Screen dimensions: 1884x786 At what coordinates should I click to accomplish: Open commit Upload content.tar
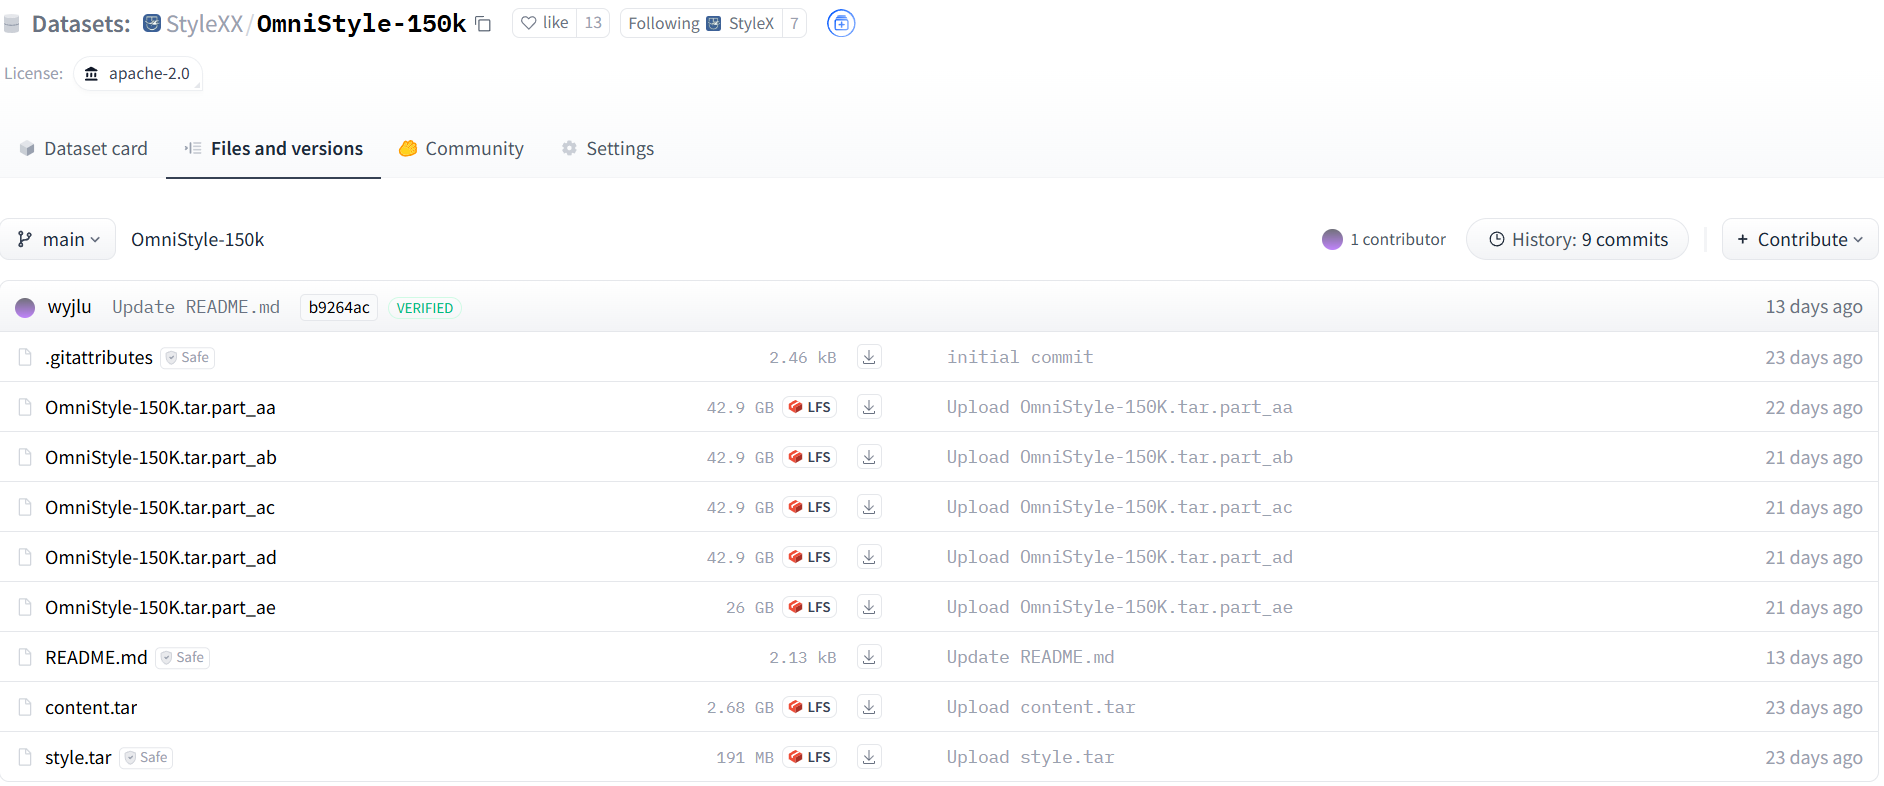click(1041, 707)
